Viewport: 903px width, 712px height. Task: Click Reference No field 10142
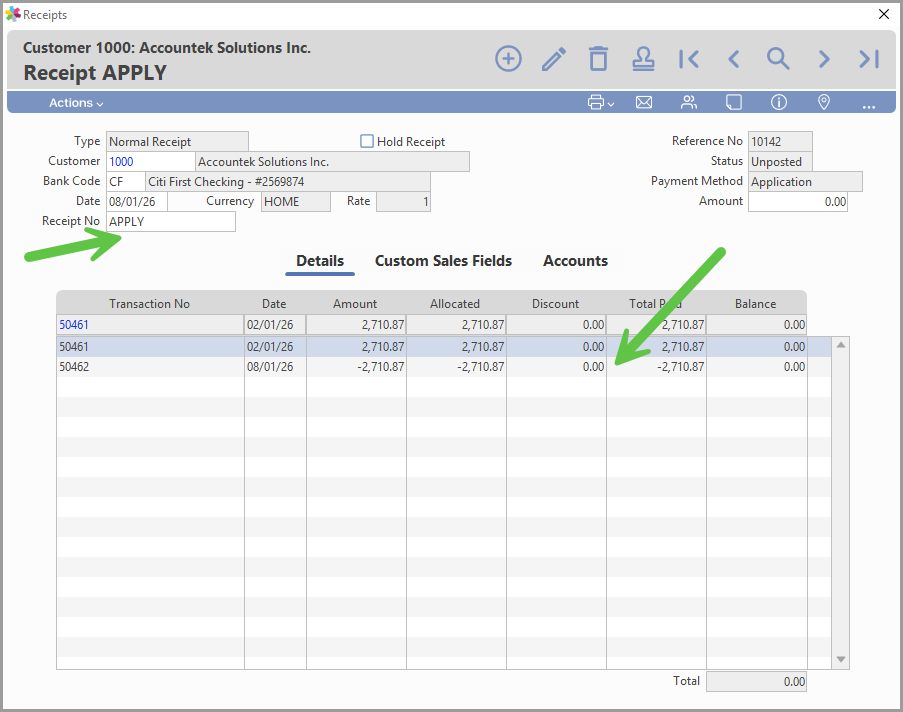(x=780, y=142)
